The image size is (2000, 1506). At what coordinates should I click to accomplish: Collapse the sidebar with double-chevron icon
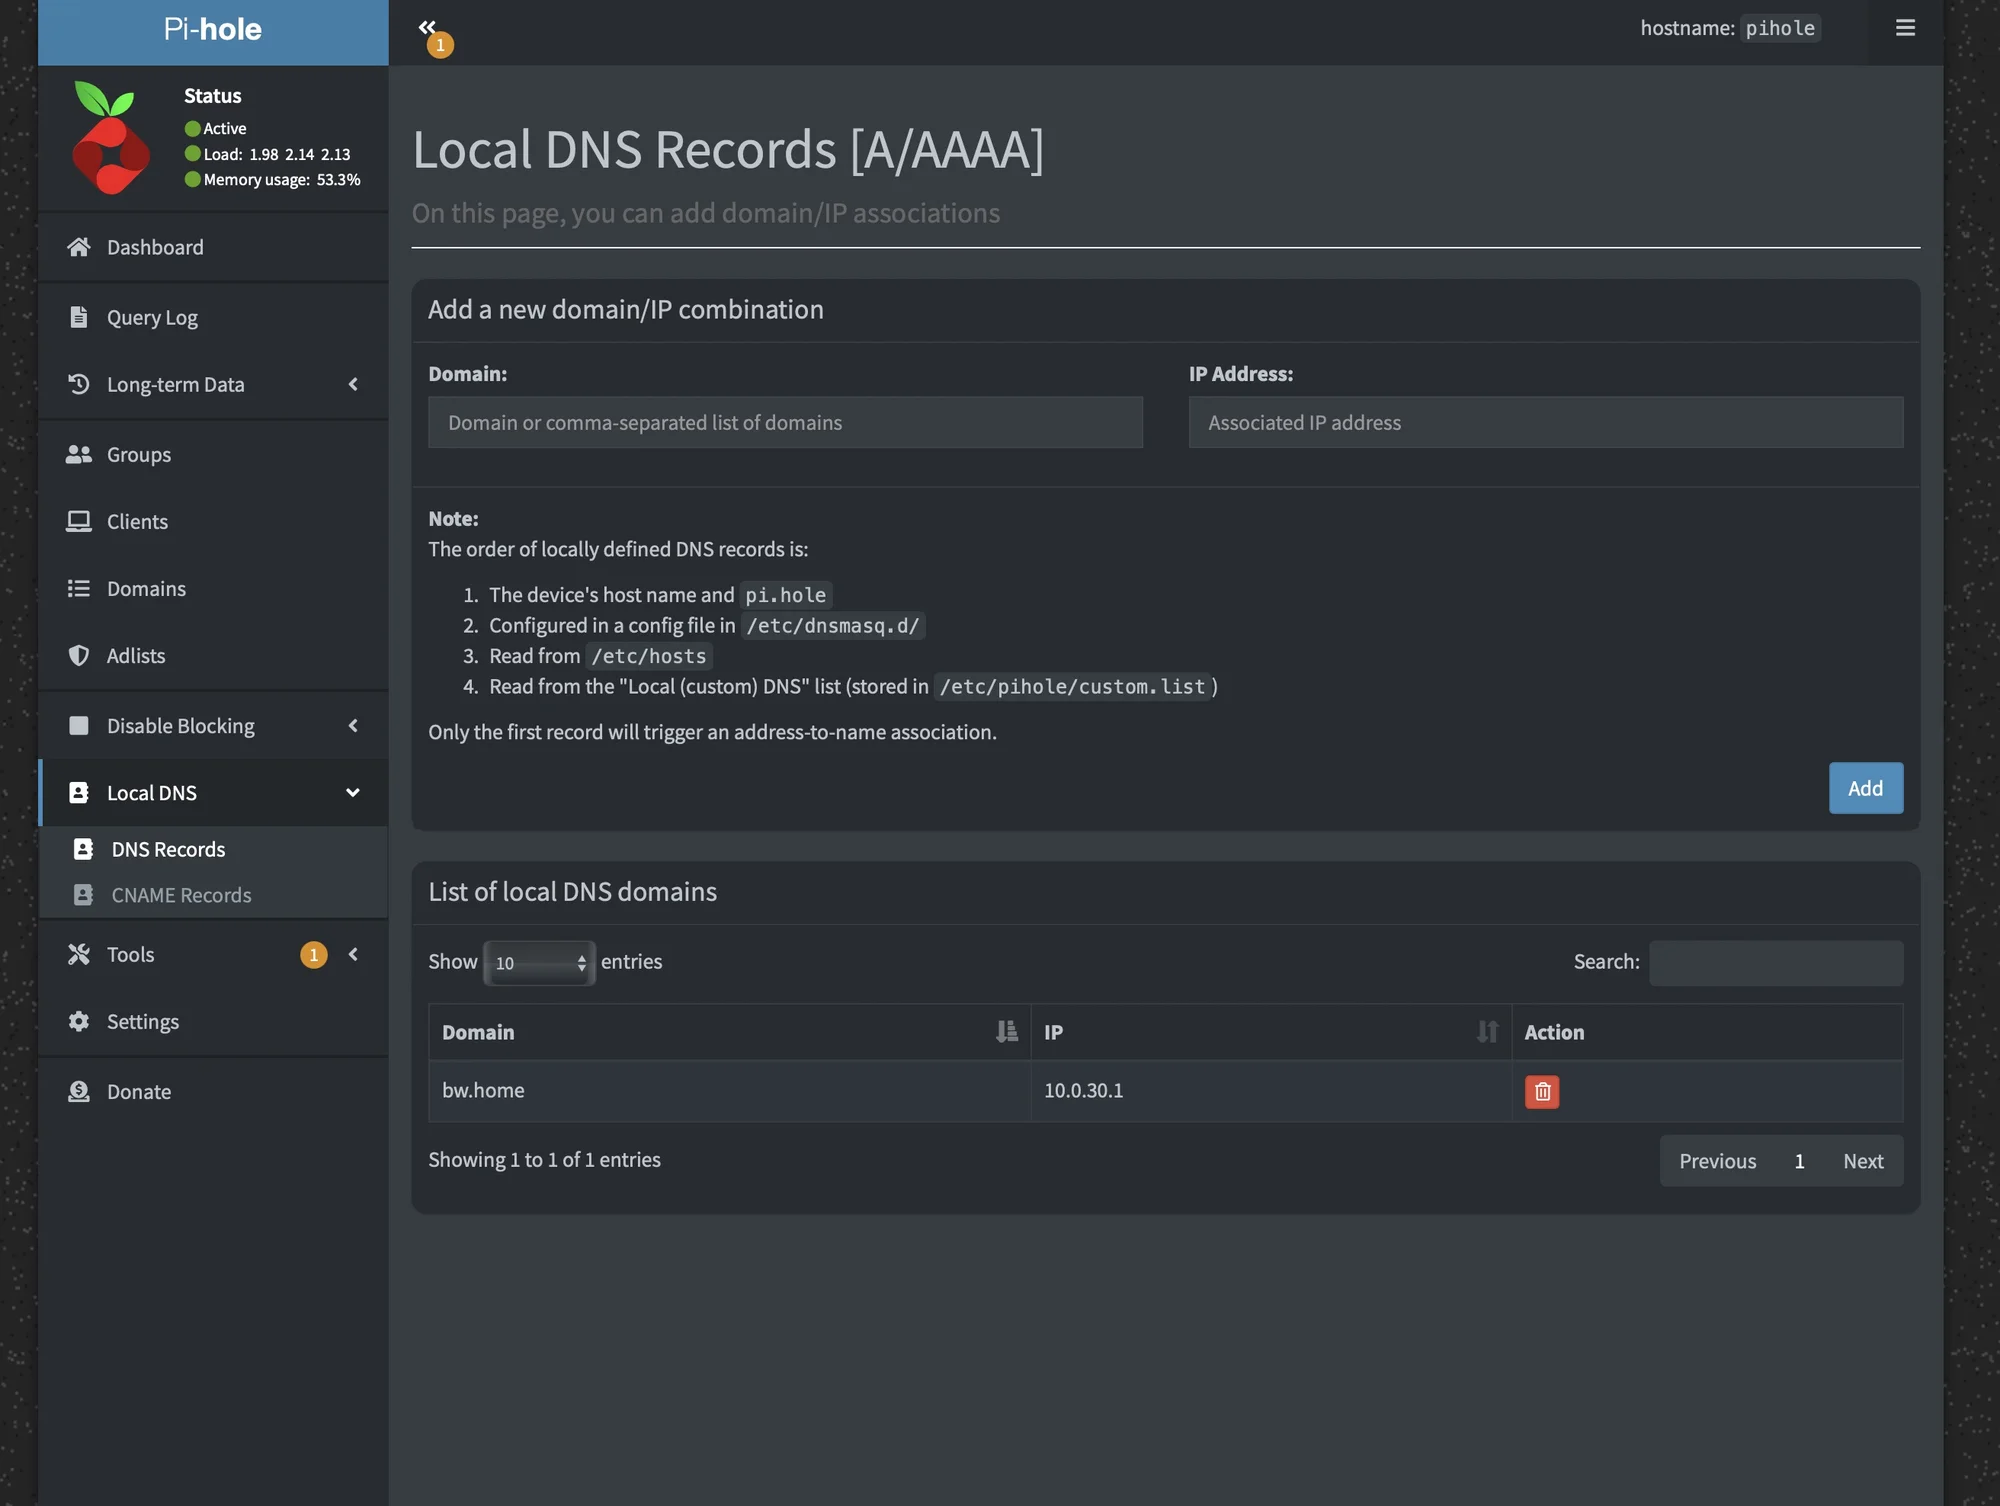427,27
